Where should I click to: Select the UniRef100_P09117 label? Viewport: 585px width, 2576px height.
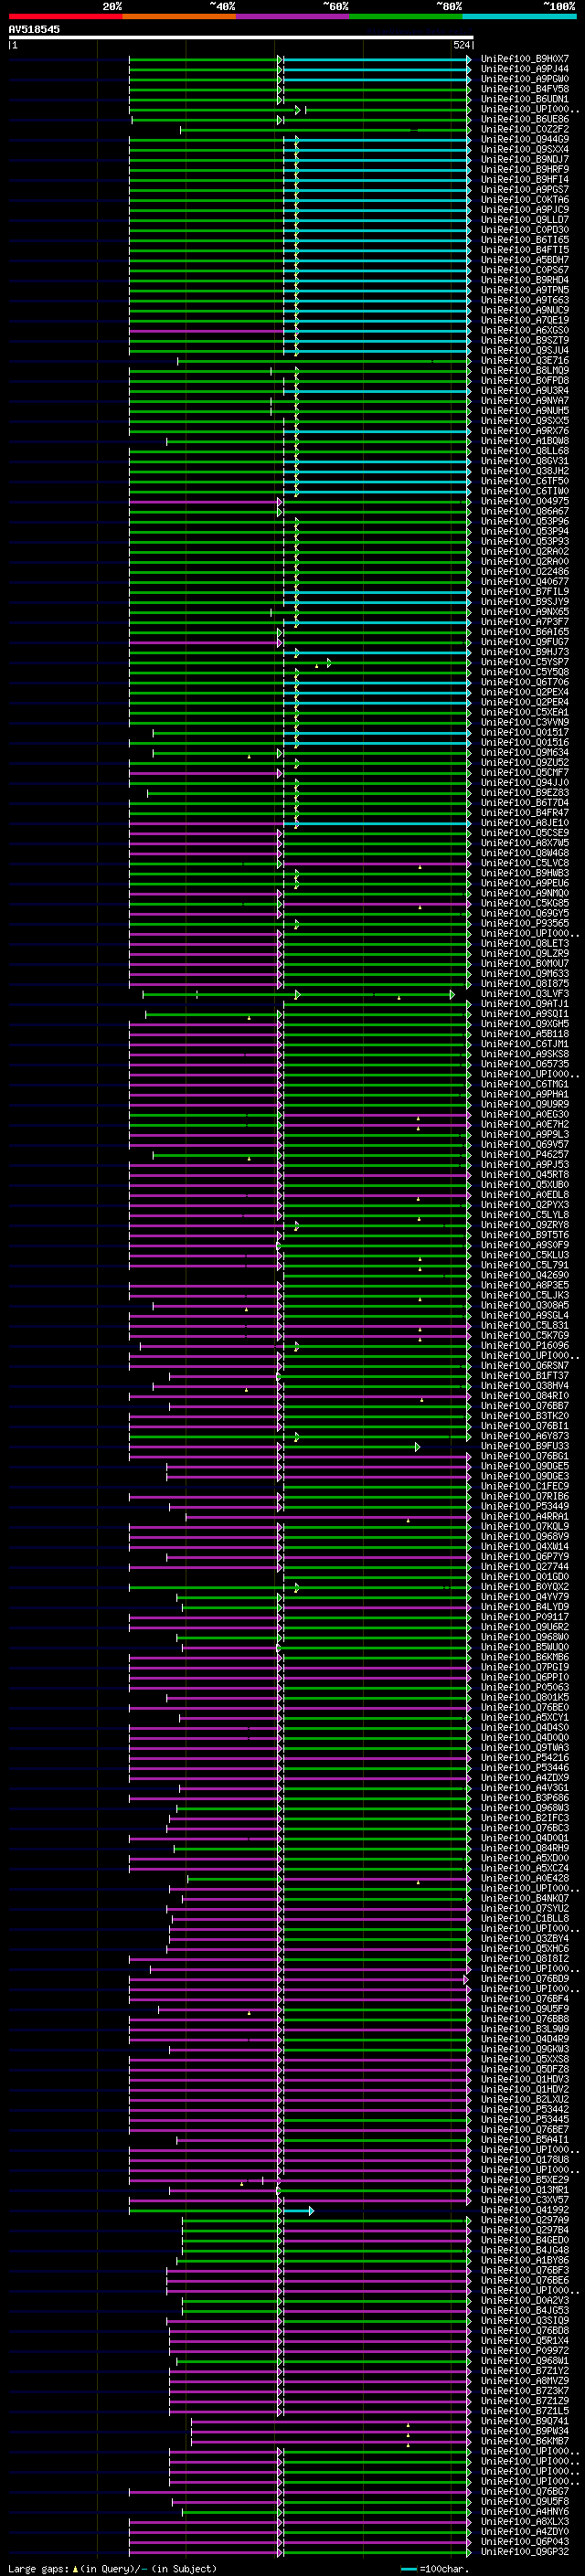(x=525, y=1617)
